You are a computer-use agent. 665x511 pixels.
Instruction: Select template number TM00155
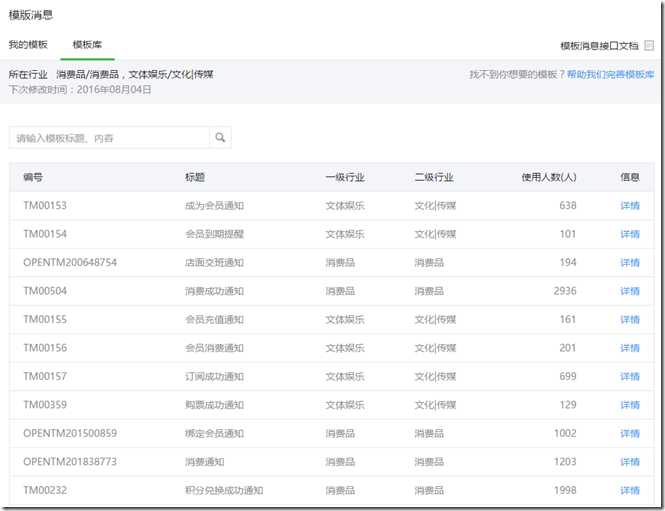pos(45,319)
